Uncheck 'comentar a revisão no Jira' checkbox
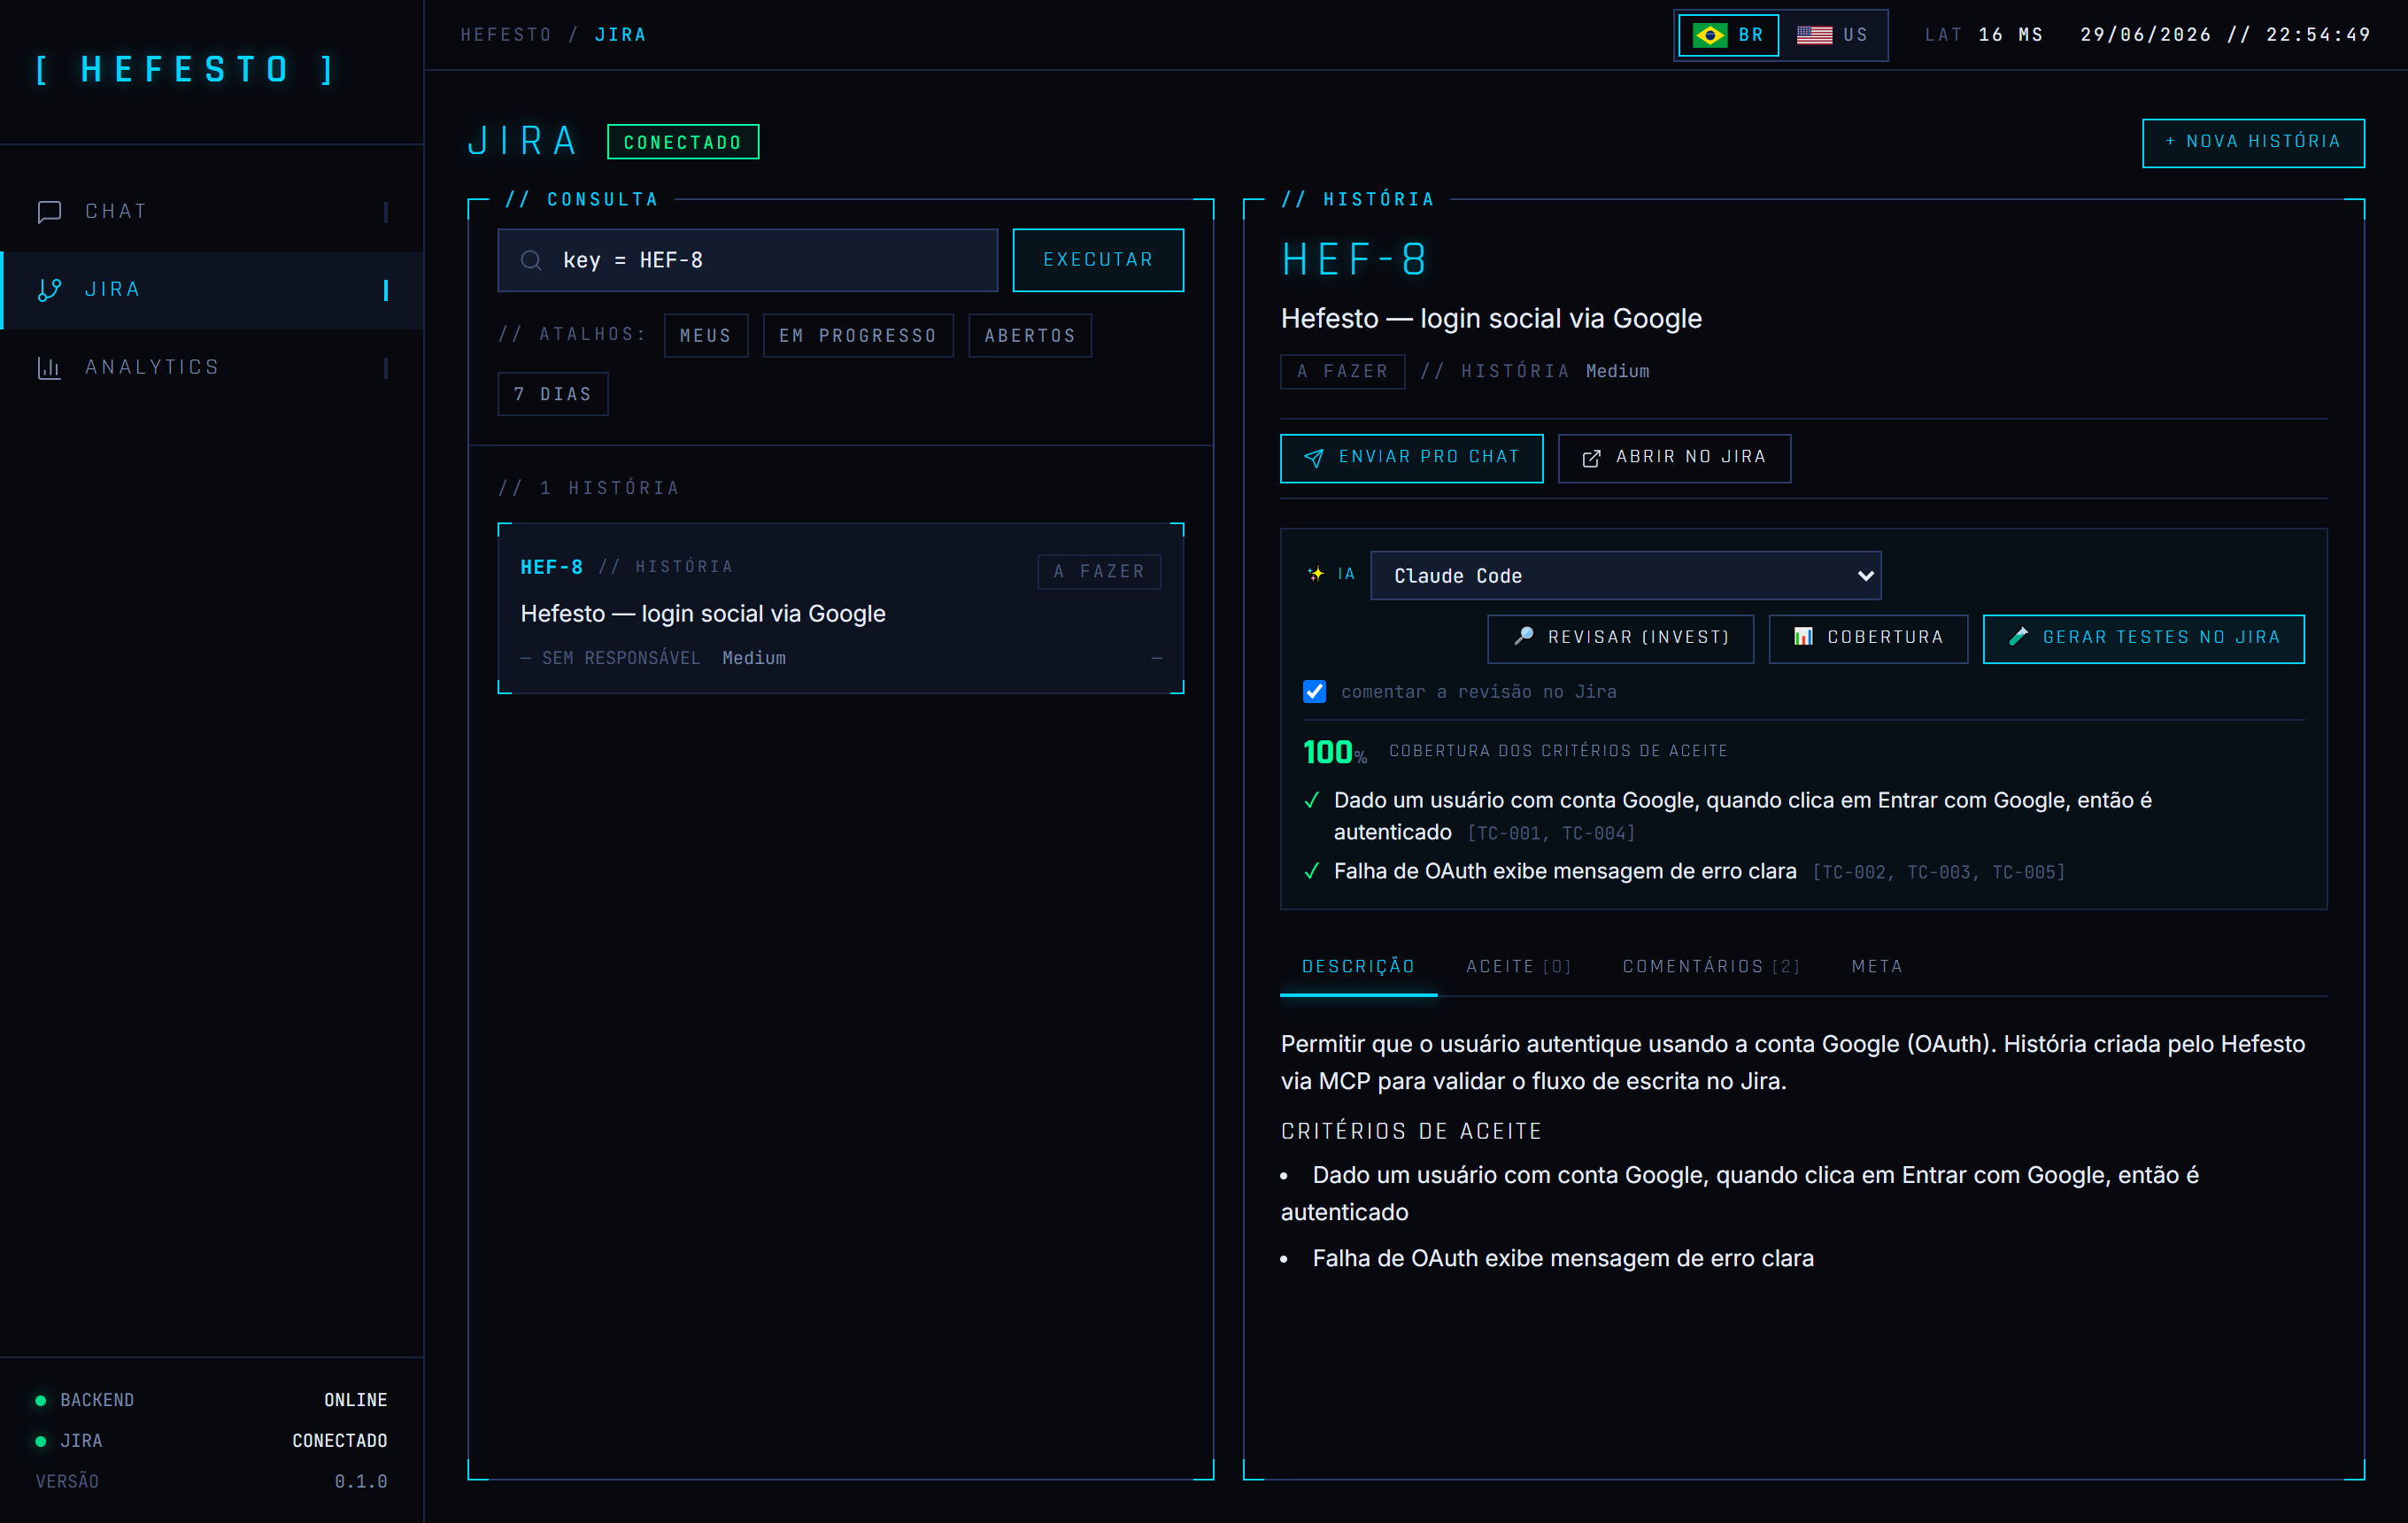2408x1523 pixels. click(1314, 692)
